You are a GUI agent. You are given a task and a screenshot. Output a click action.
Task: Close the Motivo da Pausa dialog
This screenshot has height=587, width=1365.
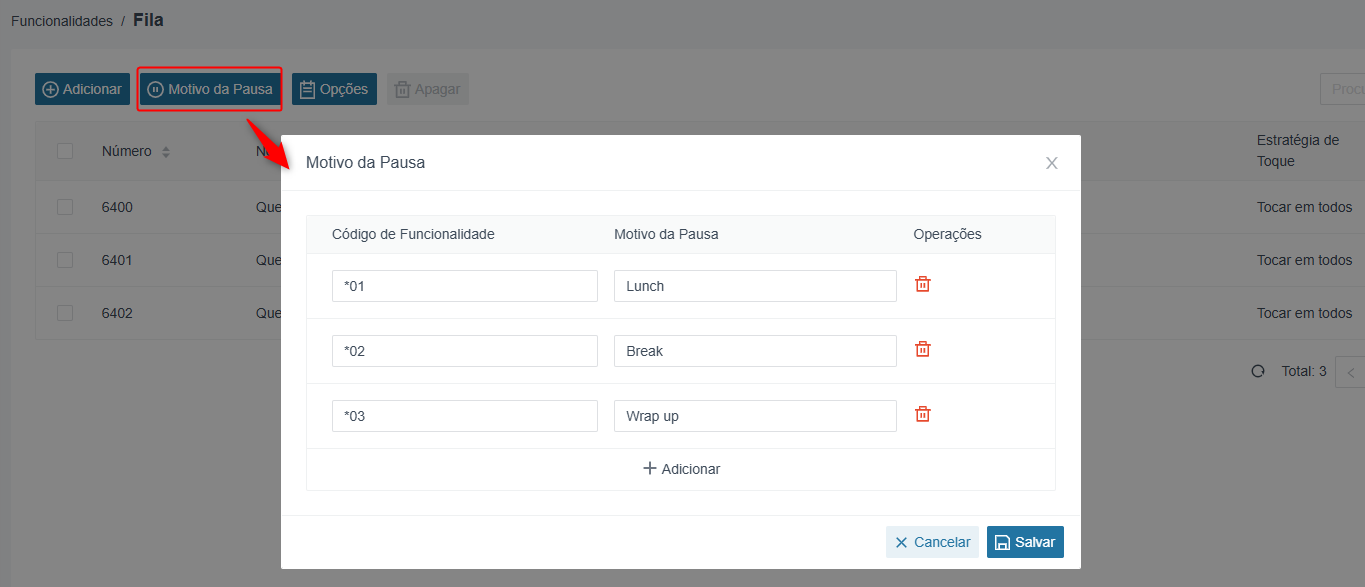click(x=1051, y=163)
